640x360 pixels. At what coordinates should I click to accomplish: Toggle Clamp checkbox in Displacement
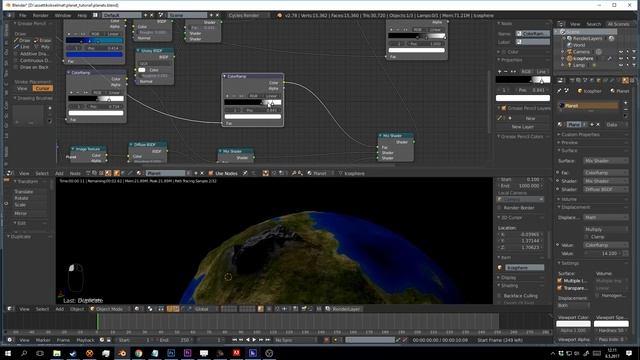click(x=587, y=237)
